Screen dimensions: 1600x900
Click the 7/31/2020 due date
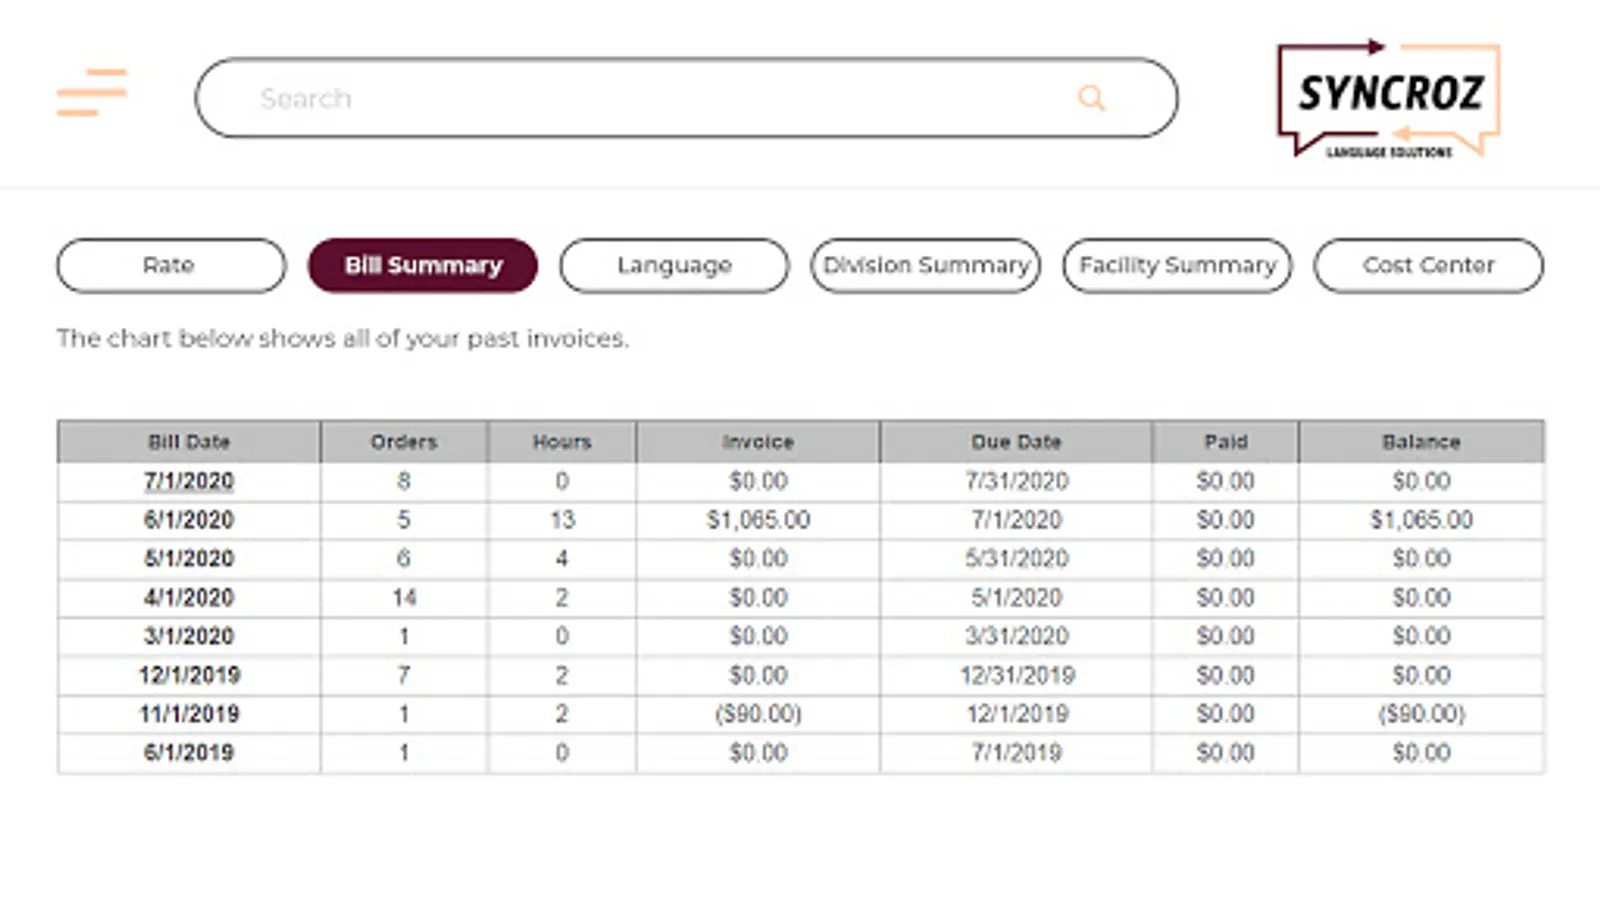click(x=1016, y=481)
